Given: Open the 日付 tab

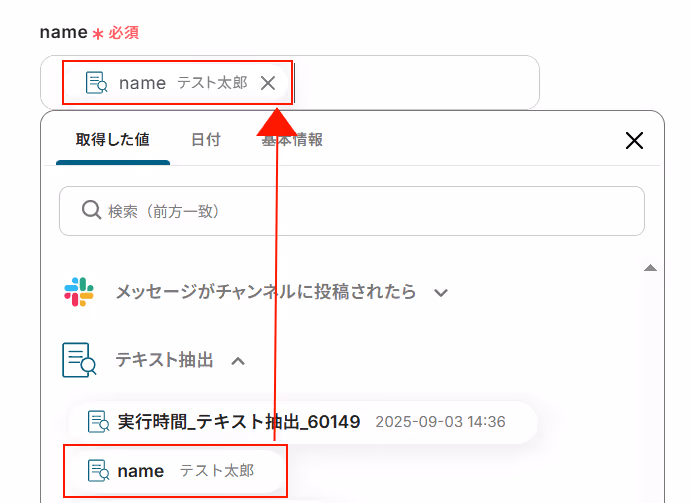Looking at the screenshot, I should [x=206, y=140].
